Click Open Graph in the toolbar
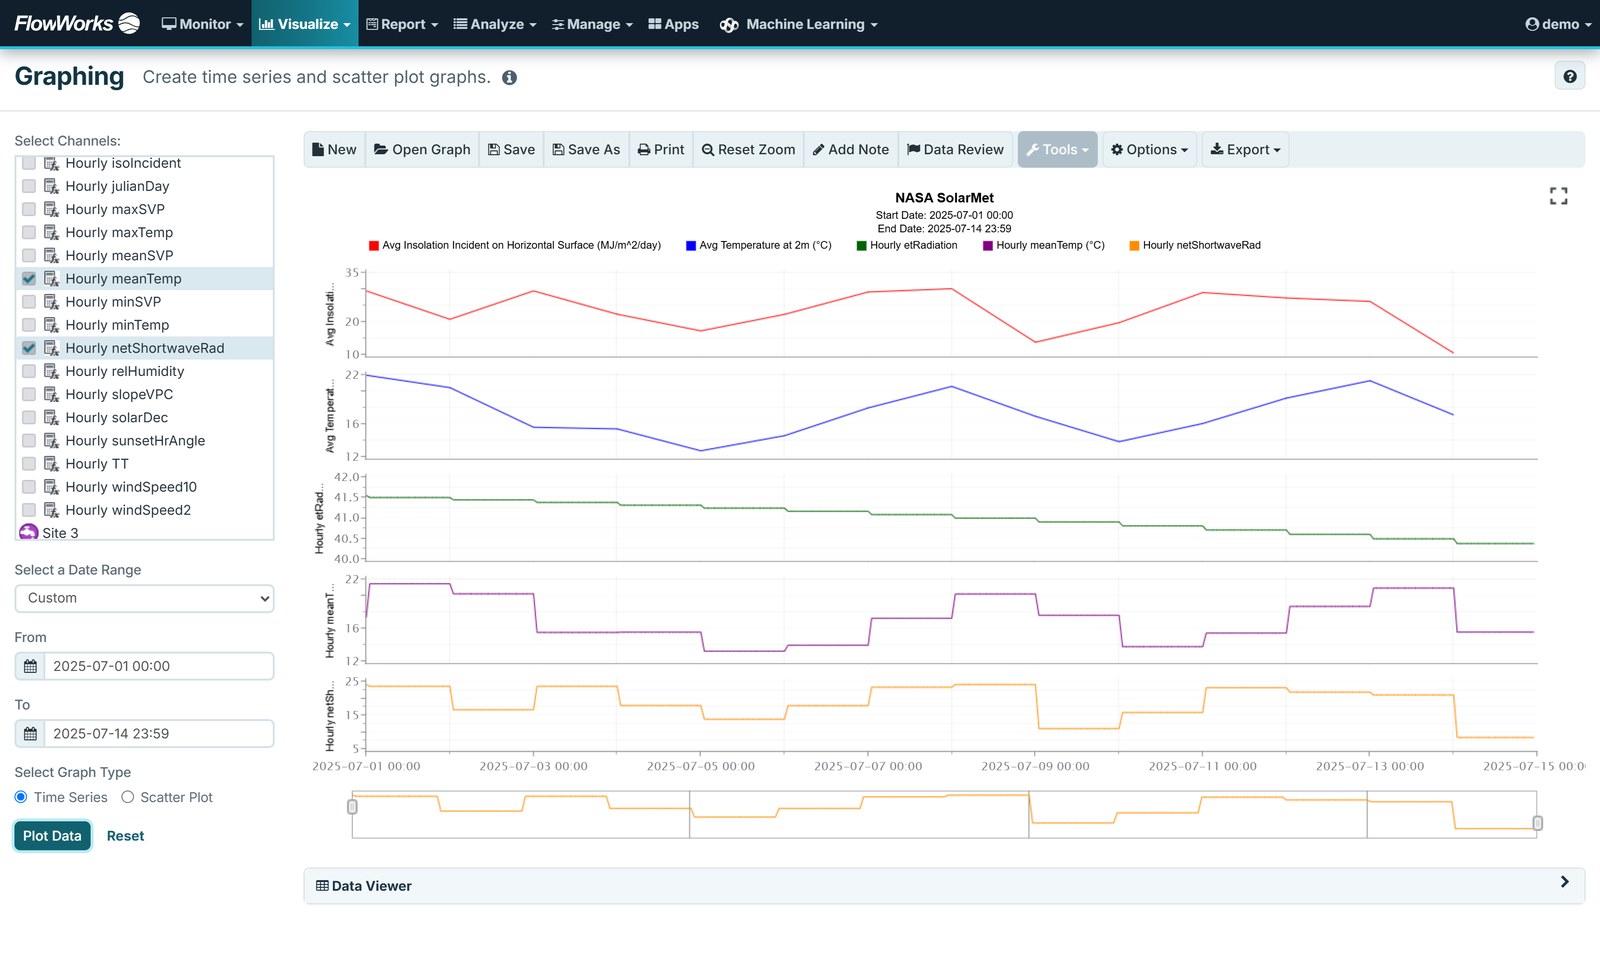Viewport: 1600px width, 964px height. [x=422, y=150]
